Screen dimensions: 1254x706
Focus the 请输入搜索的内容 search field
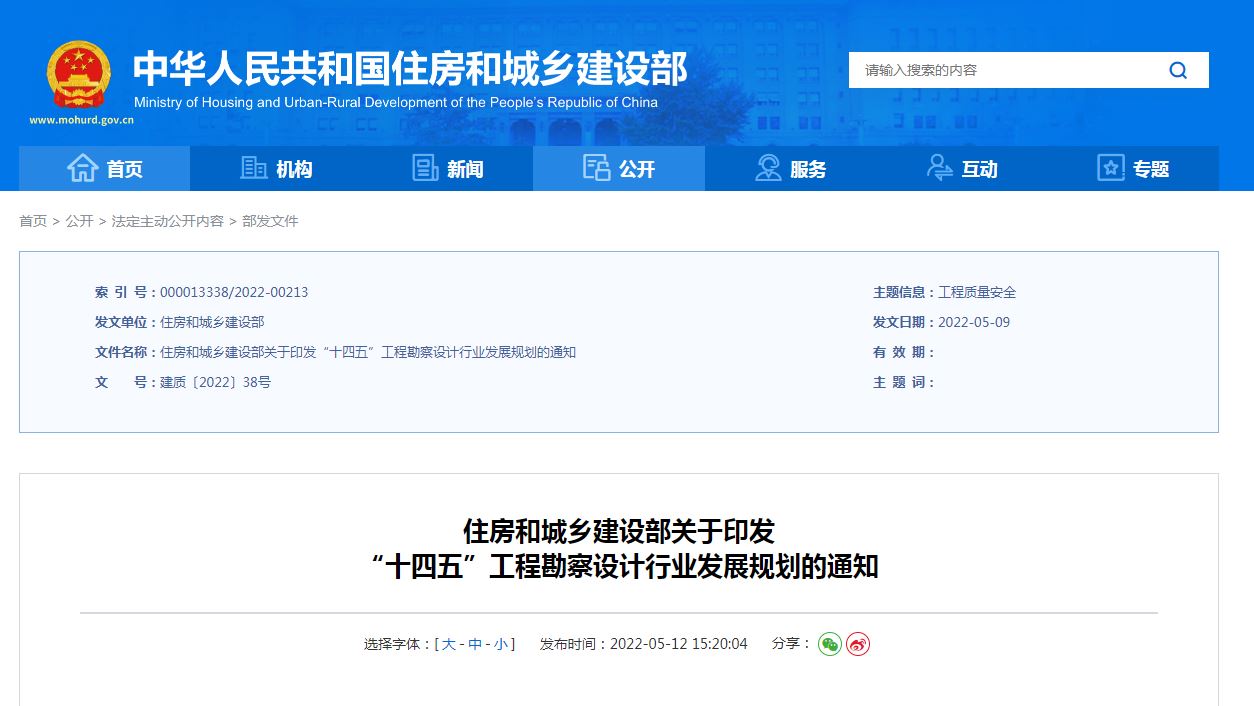click(x=1000, y=70)
